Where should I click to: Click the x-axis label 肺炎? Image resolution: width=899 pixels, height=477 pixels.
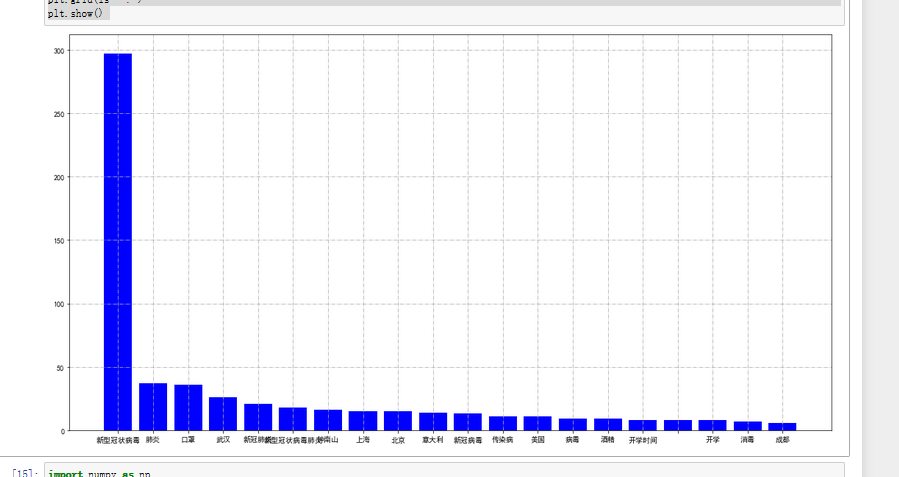153,440
